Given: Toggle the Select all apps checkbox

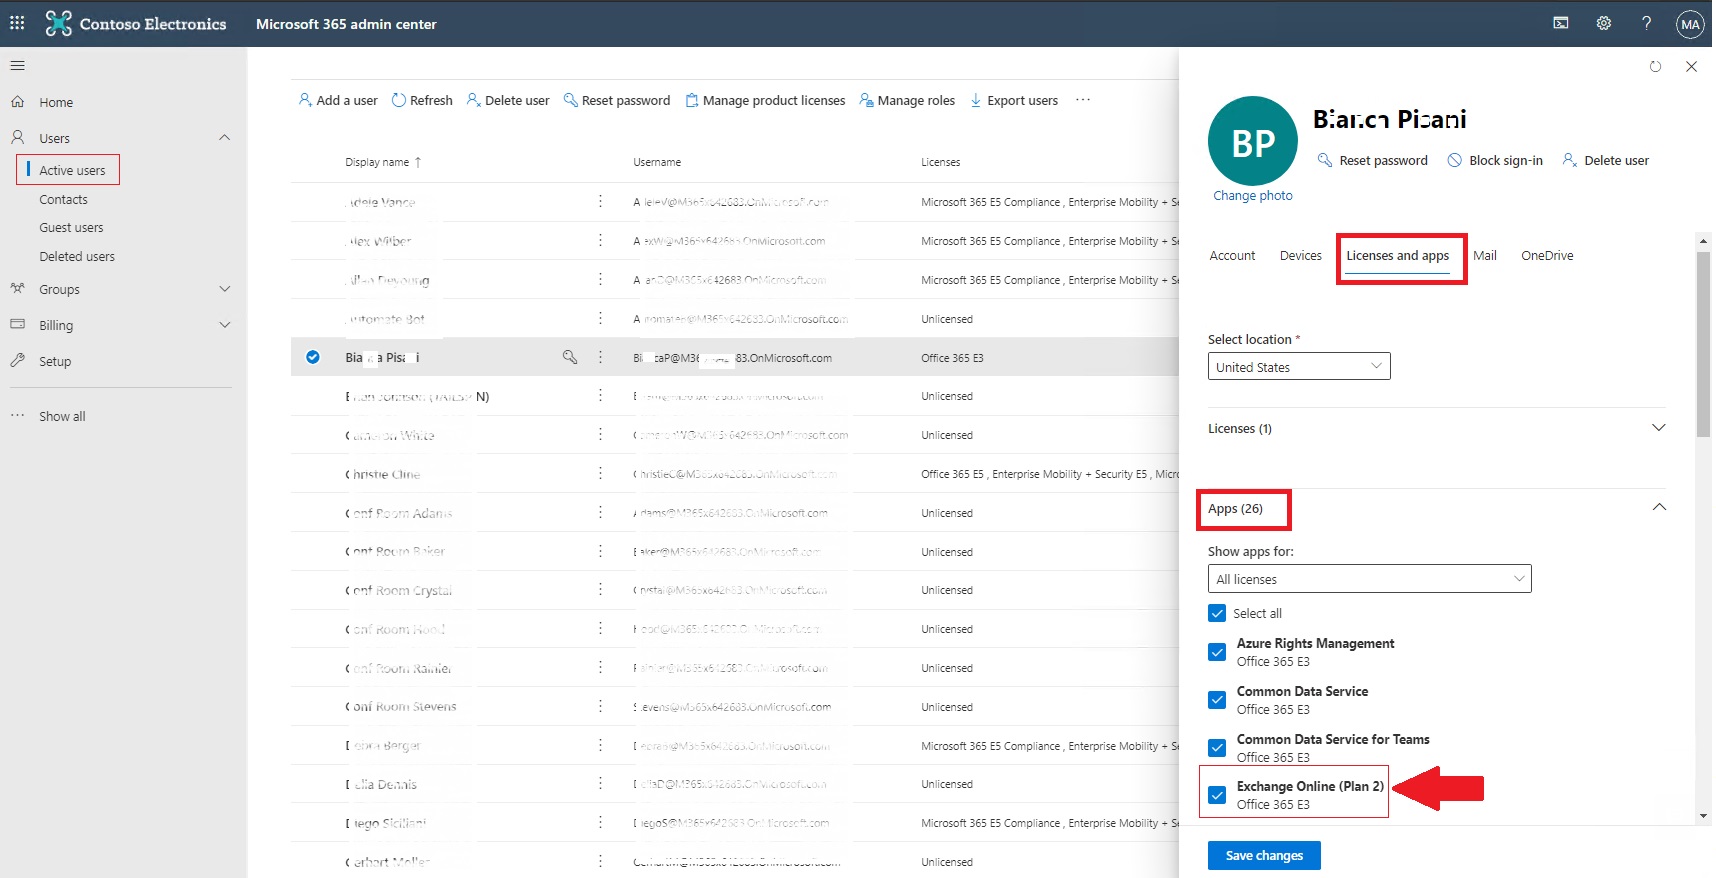Looking at the screenshot, I should 1217,613.
